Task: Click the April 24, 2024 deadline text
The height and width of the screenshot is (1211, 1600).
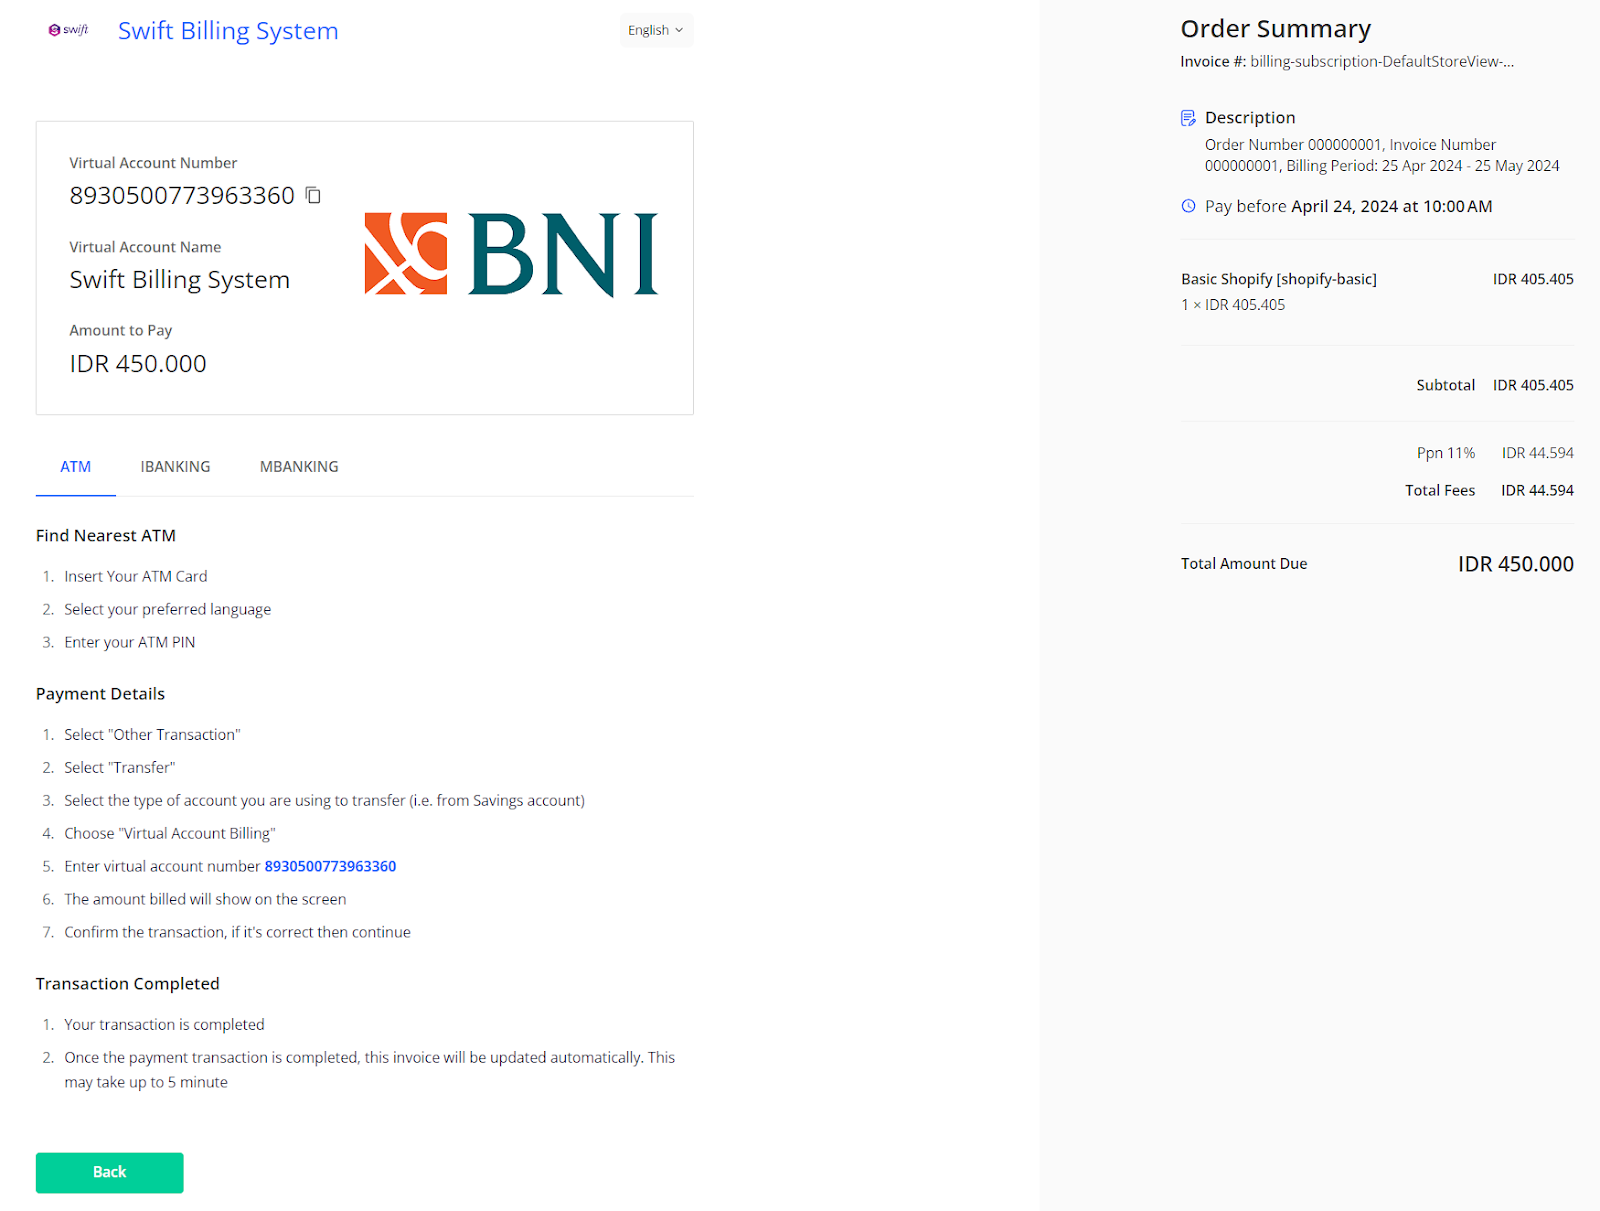Action: 1391,206
